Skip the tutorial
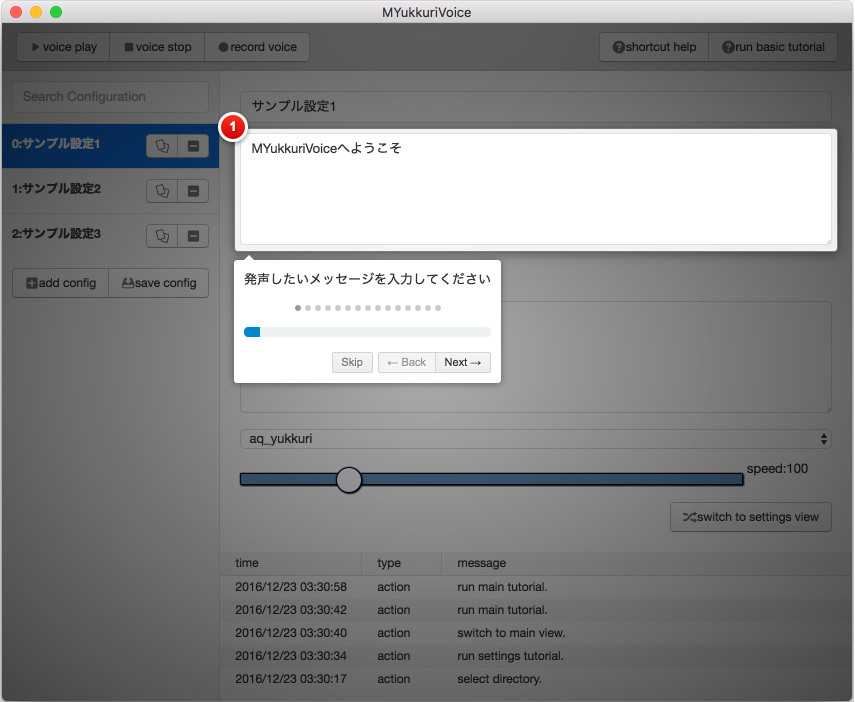This screenshot has width=855, height=702. (x=352, y=362)
